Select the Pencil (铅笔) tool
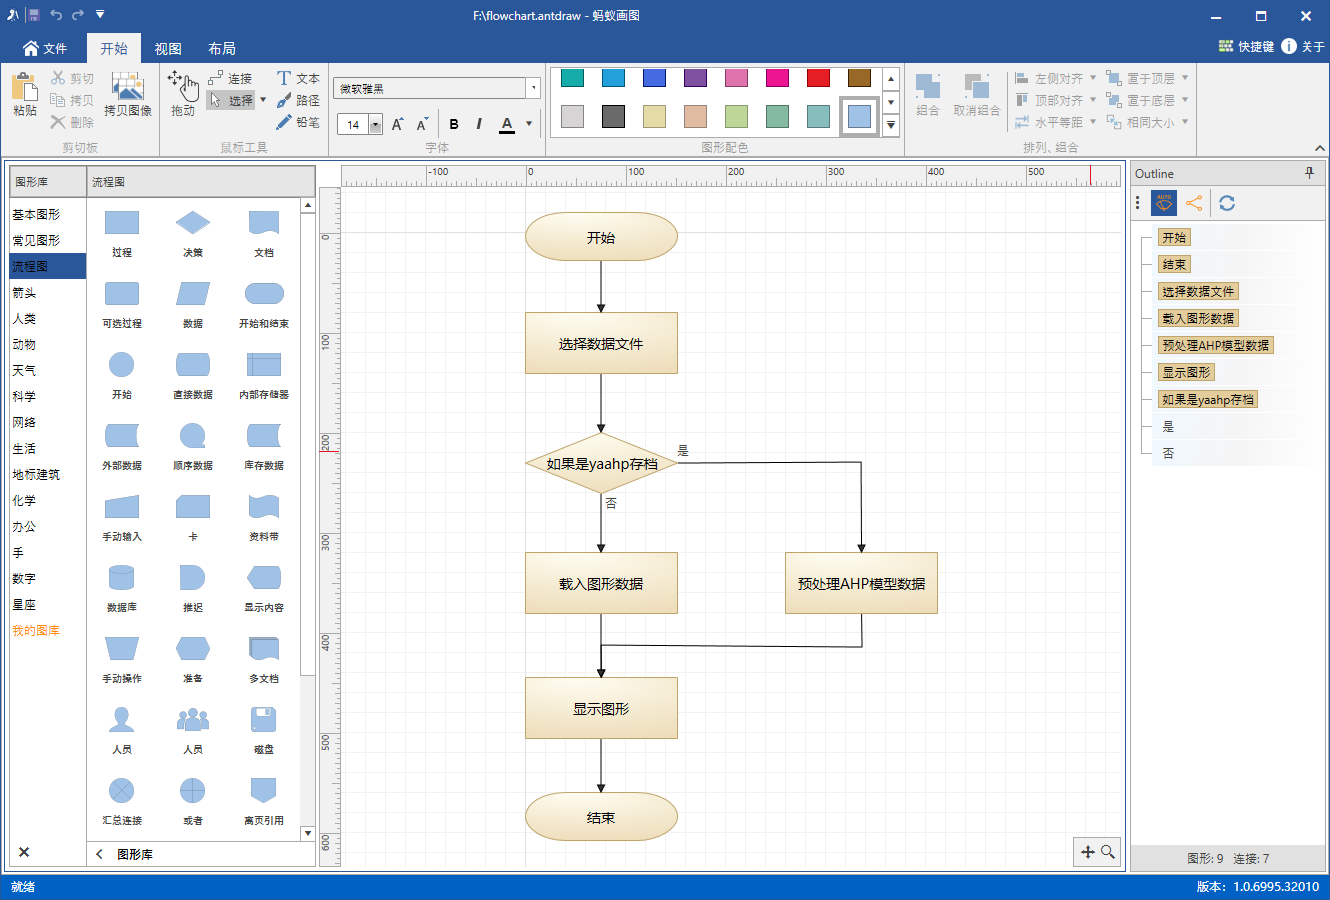 [298, 122]
